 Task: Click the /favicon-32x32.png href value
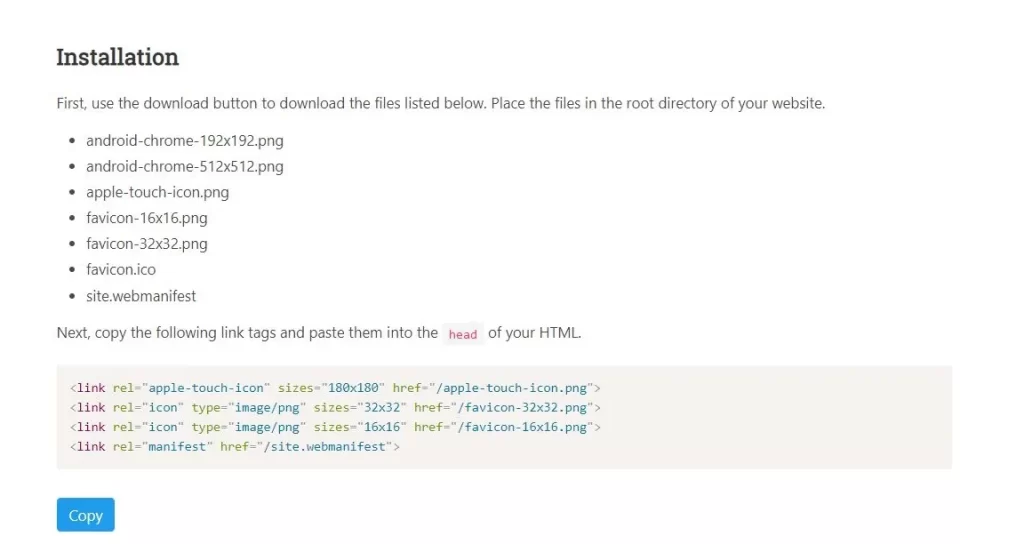click(x=522, y=408)
